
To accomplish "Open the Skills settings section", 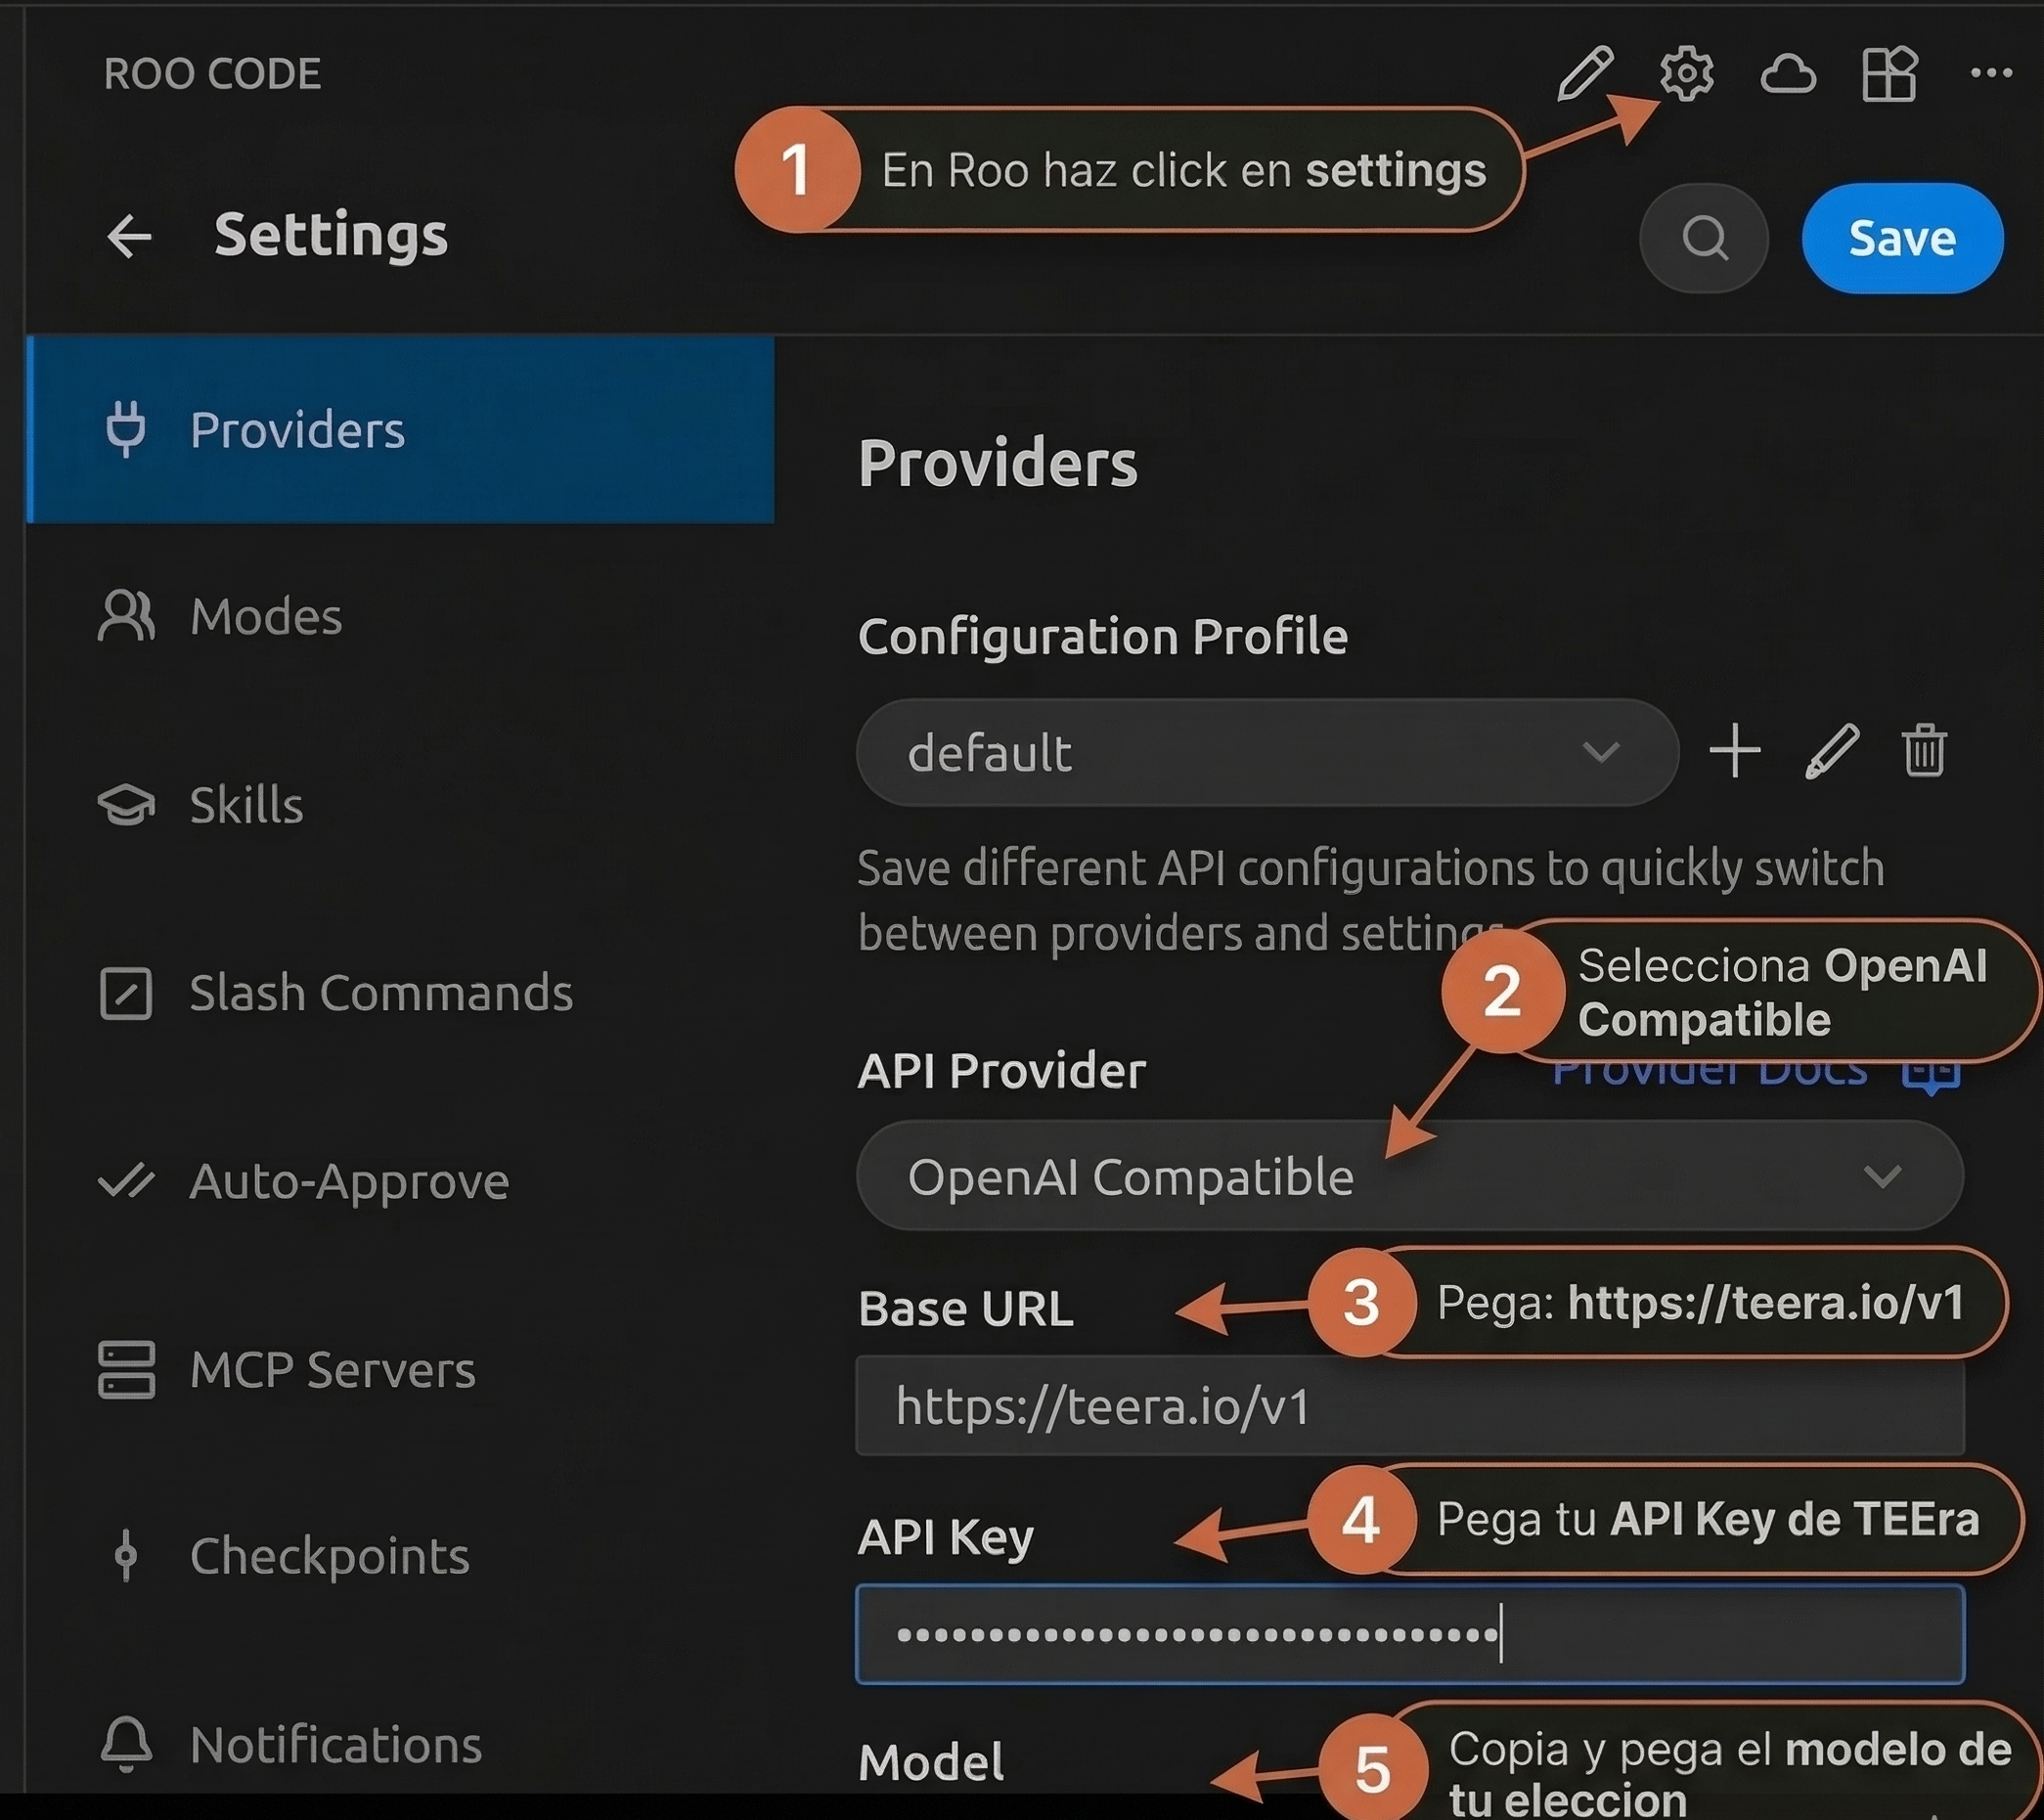I will 246,805.
